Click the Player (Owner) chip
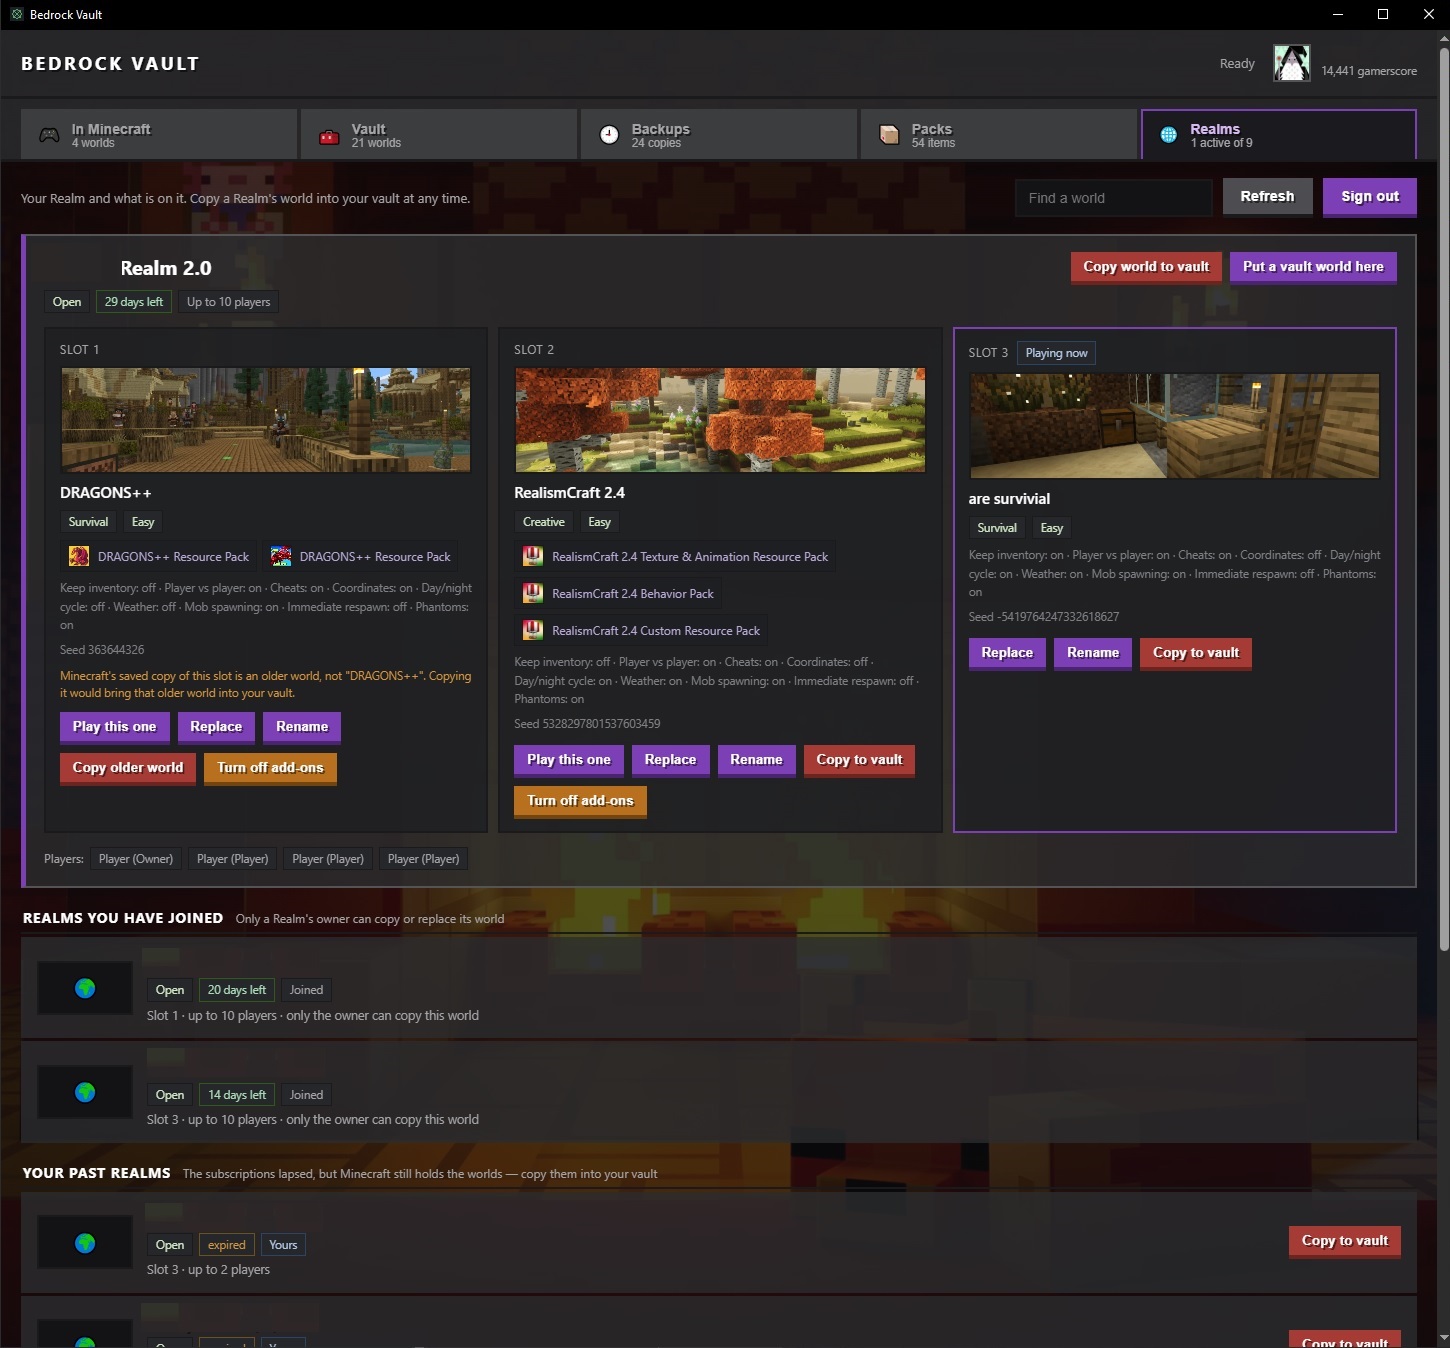Screen dimensions: 1450x1348 click(136, 859)
